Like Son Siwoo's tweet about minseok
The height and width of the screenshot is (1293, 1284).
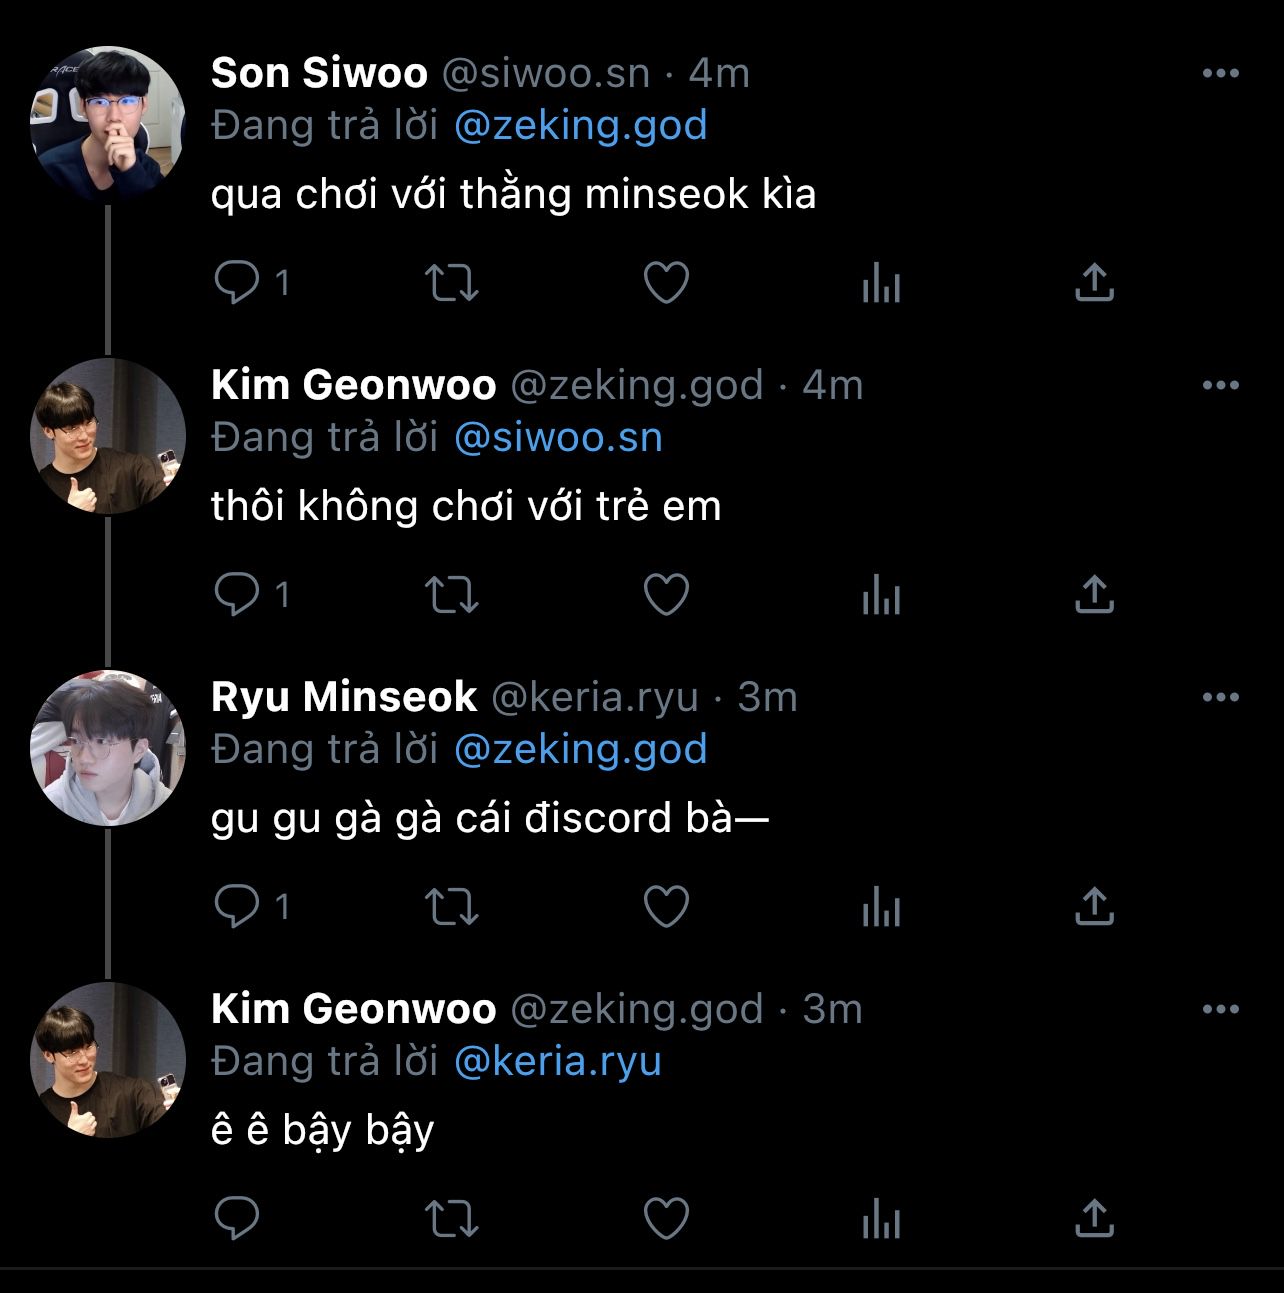click(666, 283)
